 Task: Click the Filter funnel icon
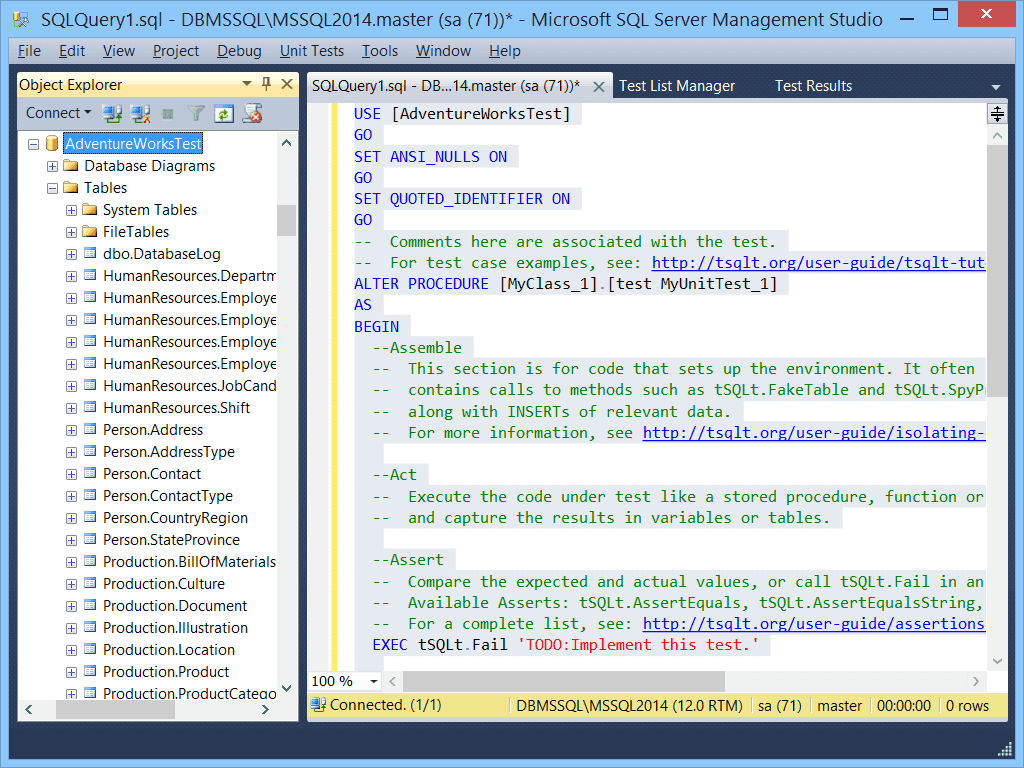[196, 114]
